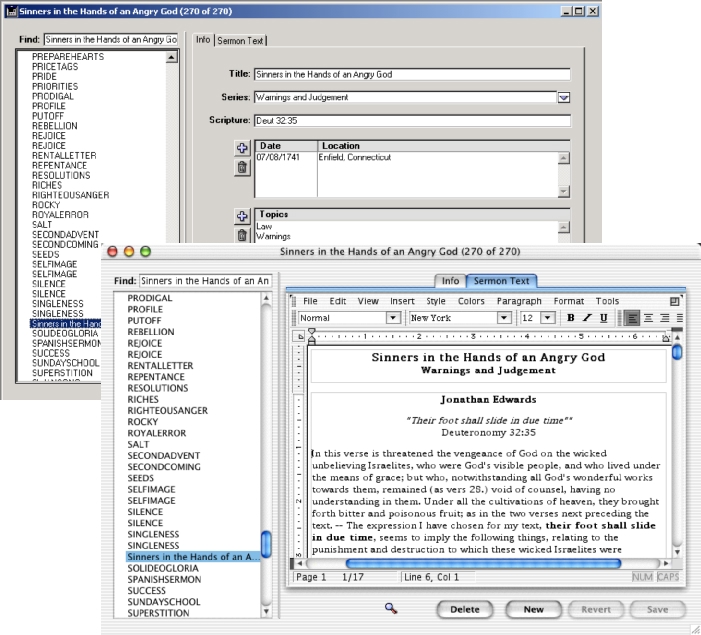This screenshot has height=635, width=701.
Task: Select SOLIDEOGLORIA in the Mac sermon list
Action: (x=168, y=569)
